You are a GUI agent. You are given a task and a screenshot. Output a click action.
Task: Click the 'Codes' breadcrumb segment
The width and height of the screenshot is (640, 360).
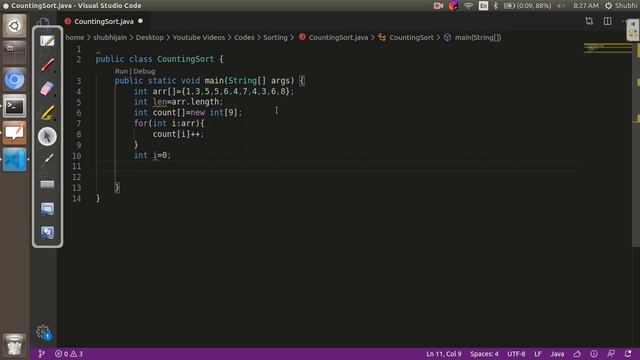click(x=244, y=38)
